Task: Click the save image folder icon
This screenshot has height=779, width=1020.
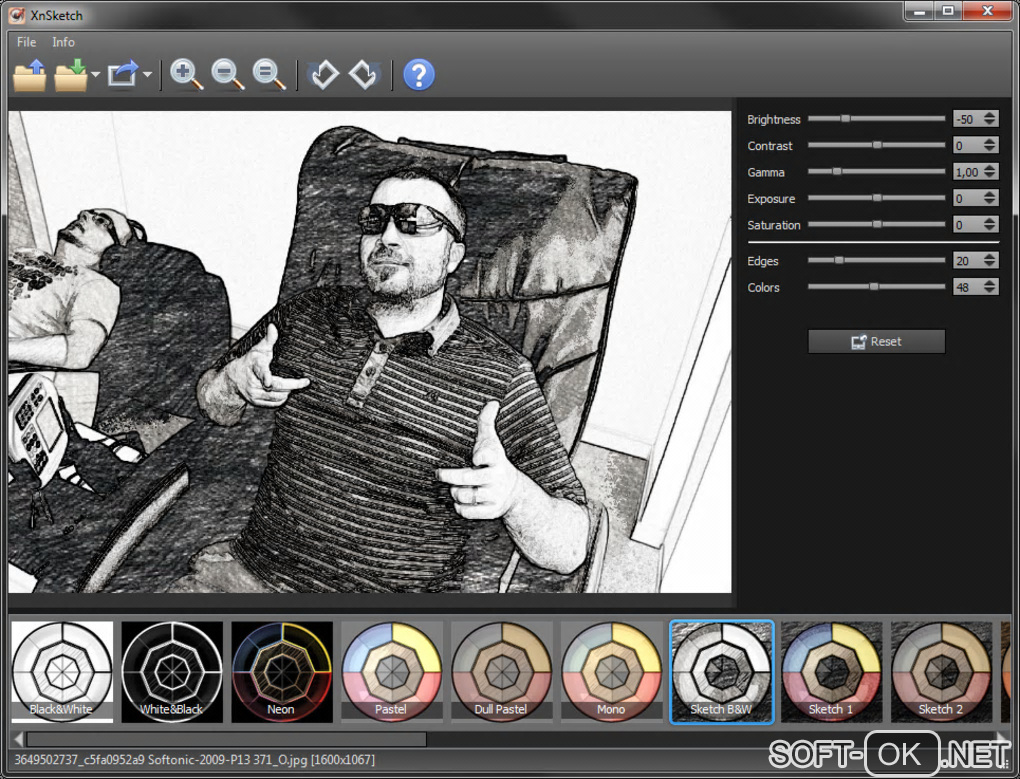Action: [x=71, y=75]
